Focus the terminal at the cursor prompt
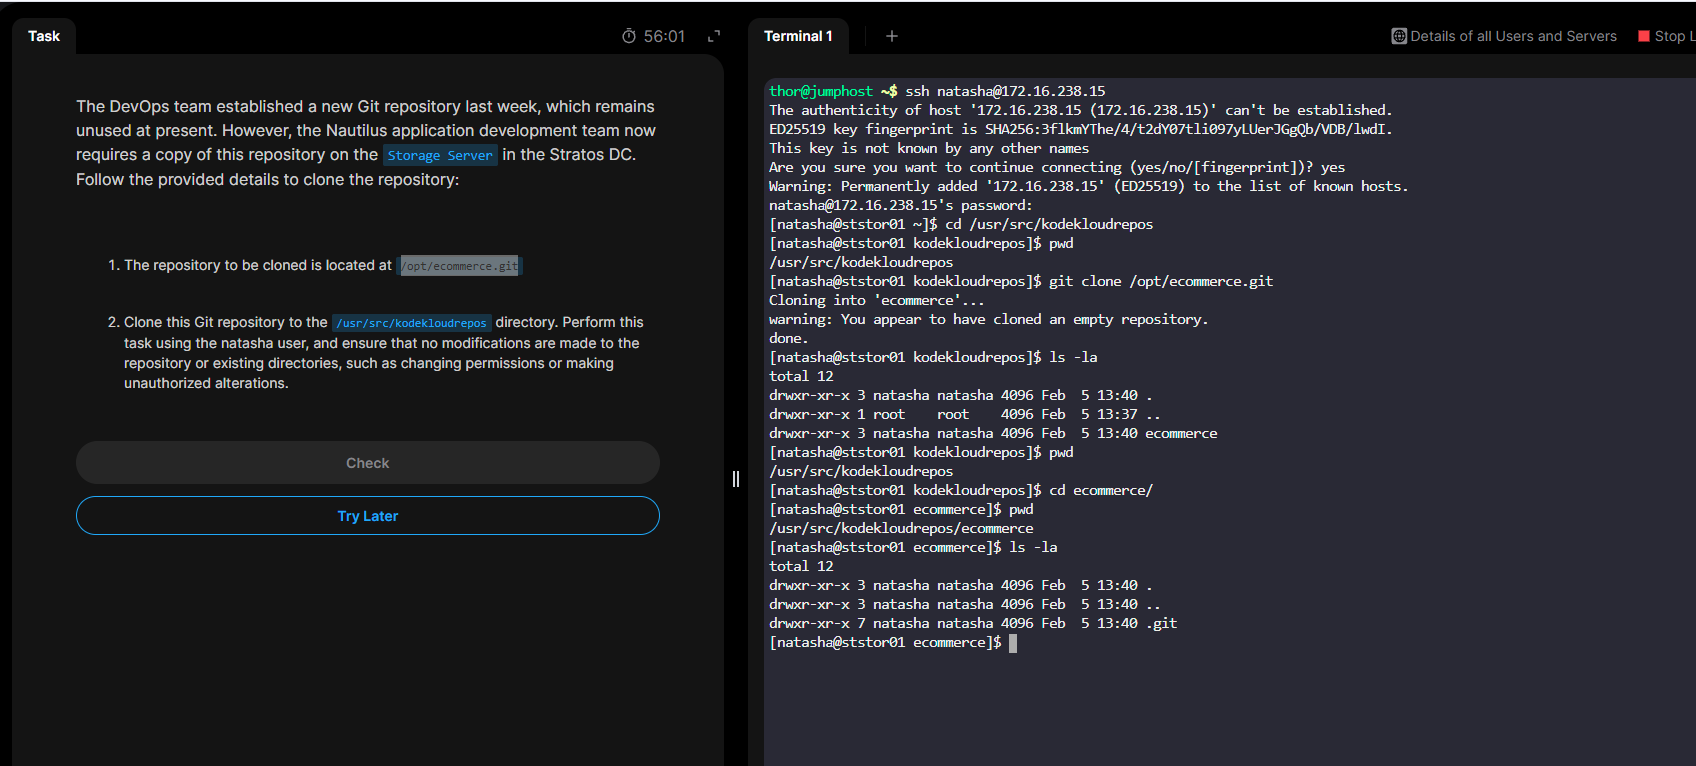Screen dimensions: 1696x766 click(x=1013, y=643)
